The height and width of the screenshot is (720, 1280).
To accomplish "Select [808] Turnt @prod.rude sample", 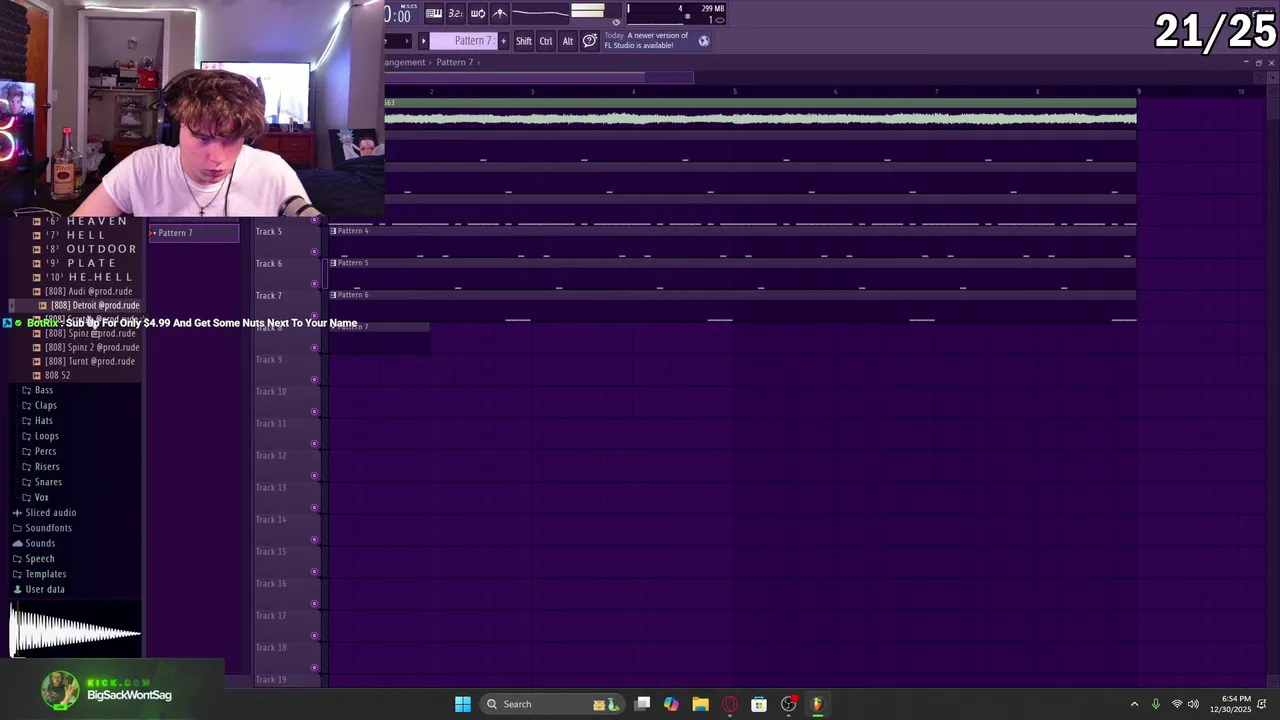I will (88, 361).
